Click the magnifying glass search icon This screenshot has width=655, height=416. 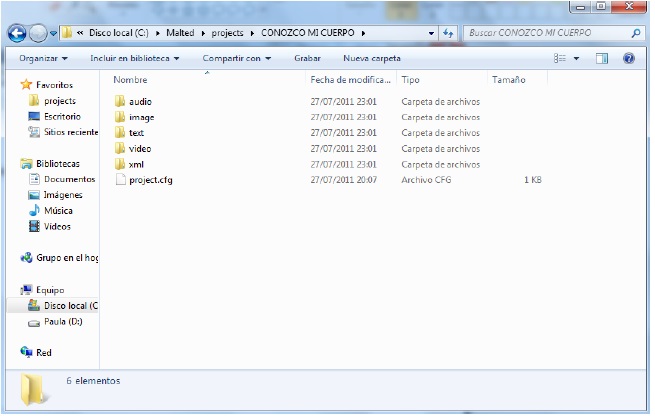pos(636,33)
